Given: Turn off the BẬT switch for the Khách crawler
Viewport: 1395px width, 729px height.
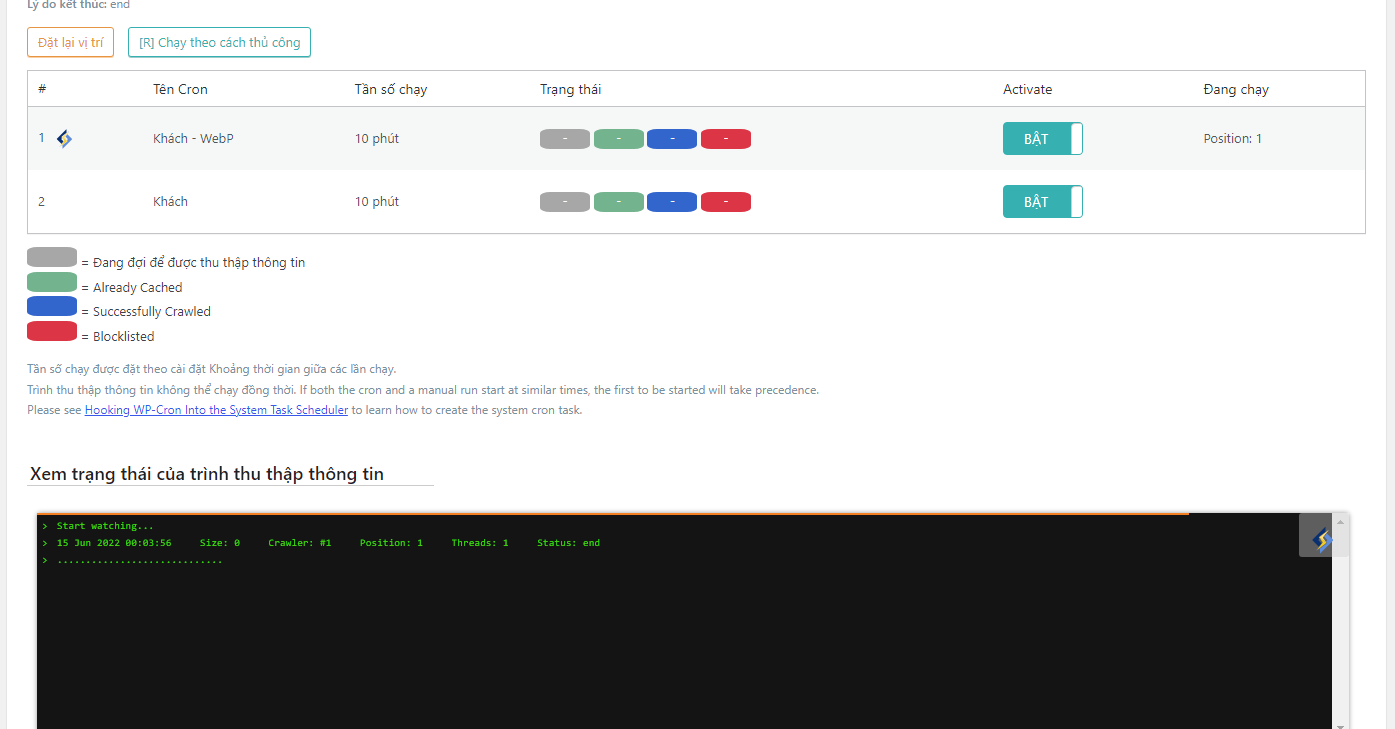Looking at the screenshot, I should click(x=1042, y=201).
